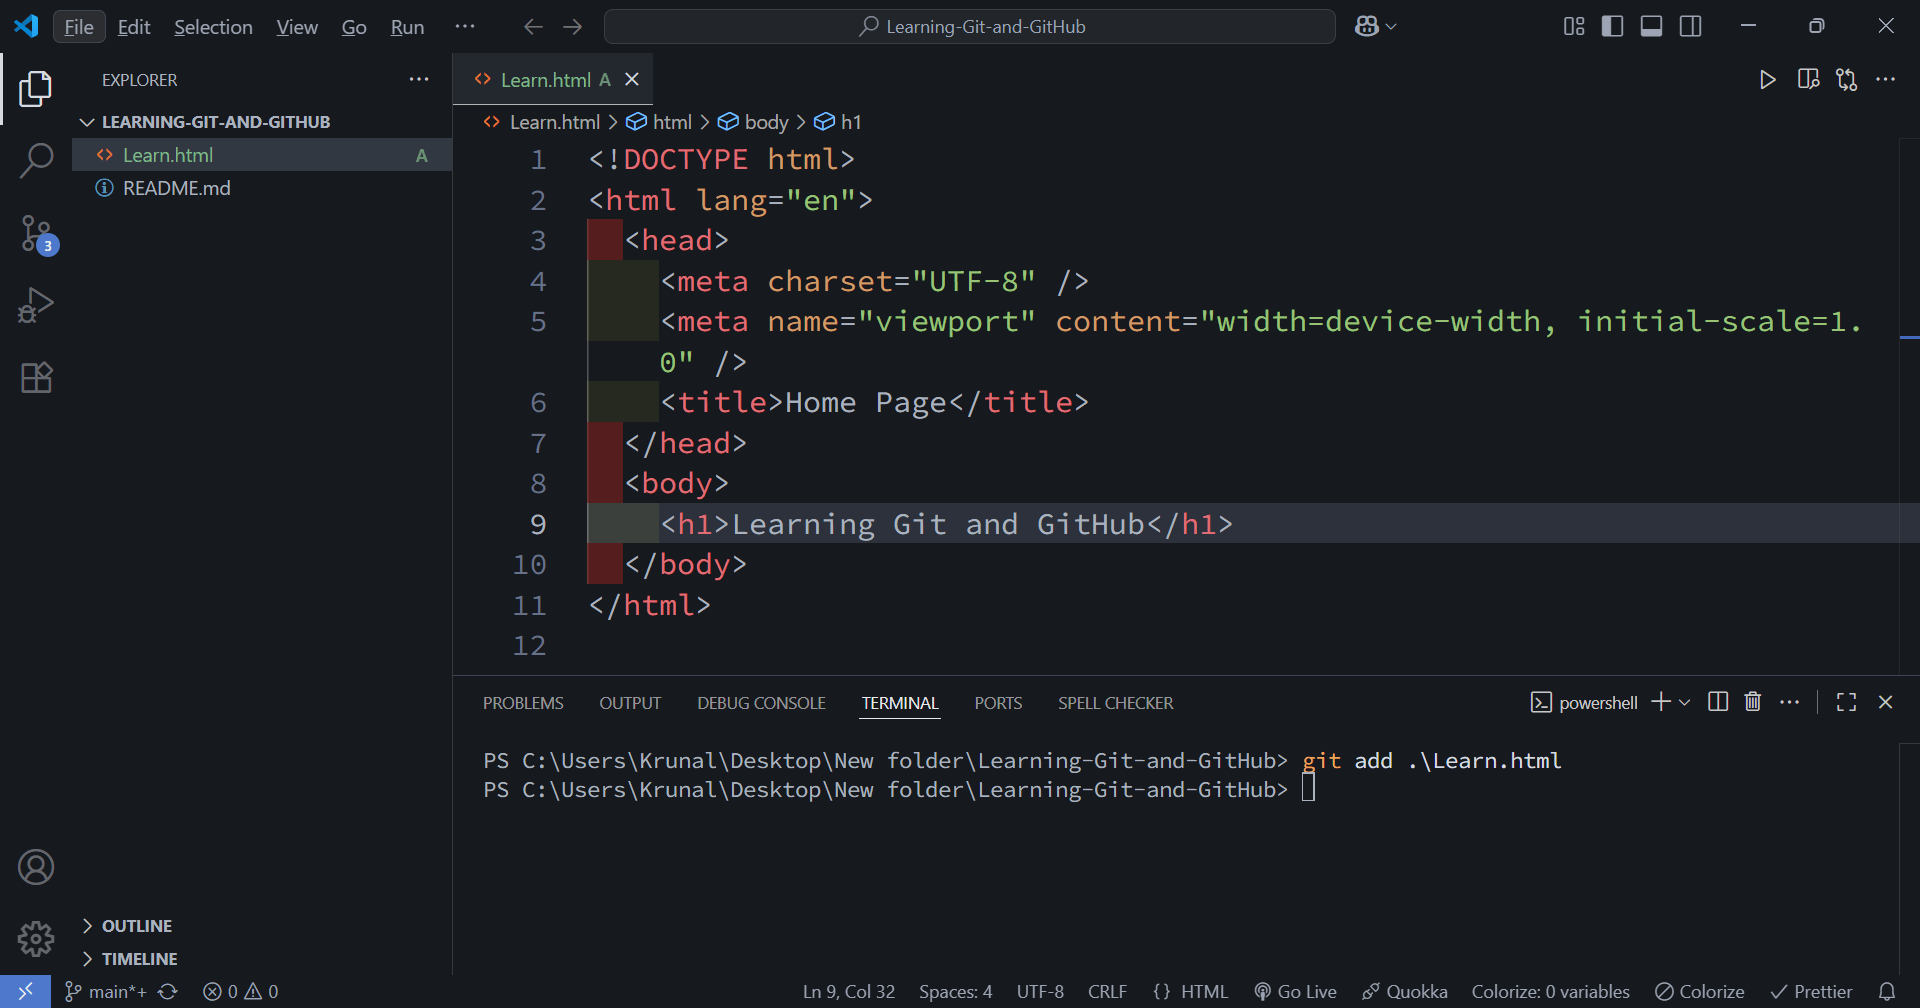Screen dimensions: 1920x1008
Task: Open additional menus ellipsis in menu bar
Action: pyautogui.click(x=465, y=27)
